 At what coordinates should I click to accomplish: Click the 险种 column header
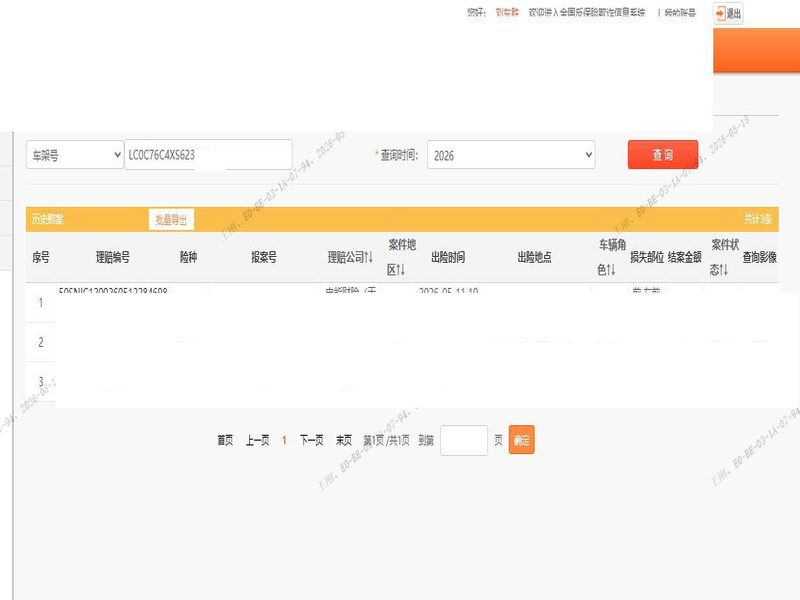point(188,257)
